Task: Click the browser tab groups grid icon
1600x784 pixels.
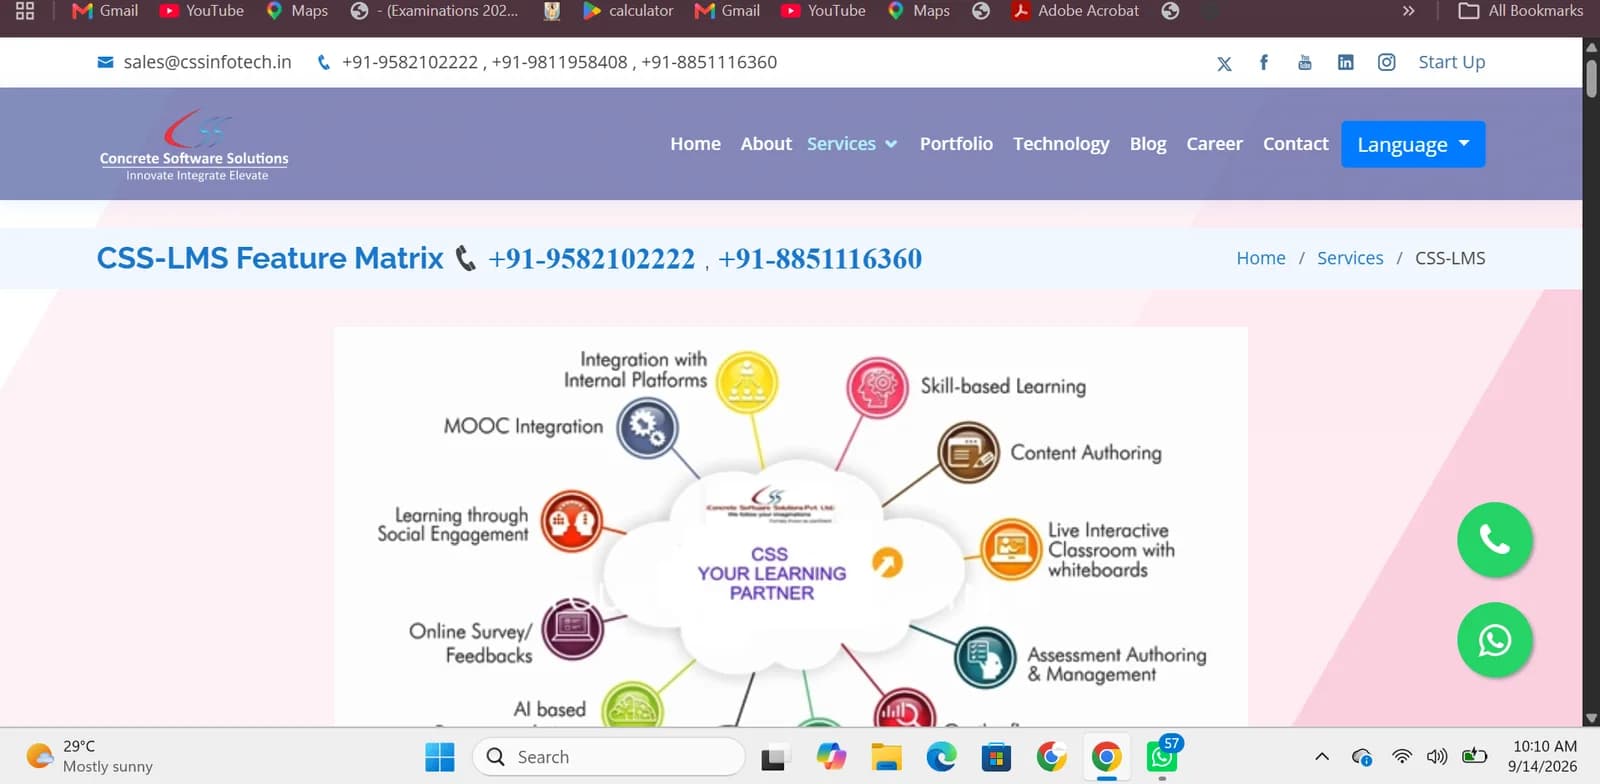Action: (x=25, y=11)
